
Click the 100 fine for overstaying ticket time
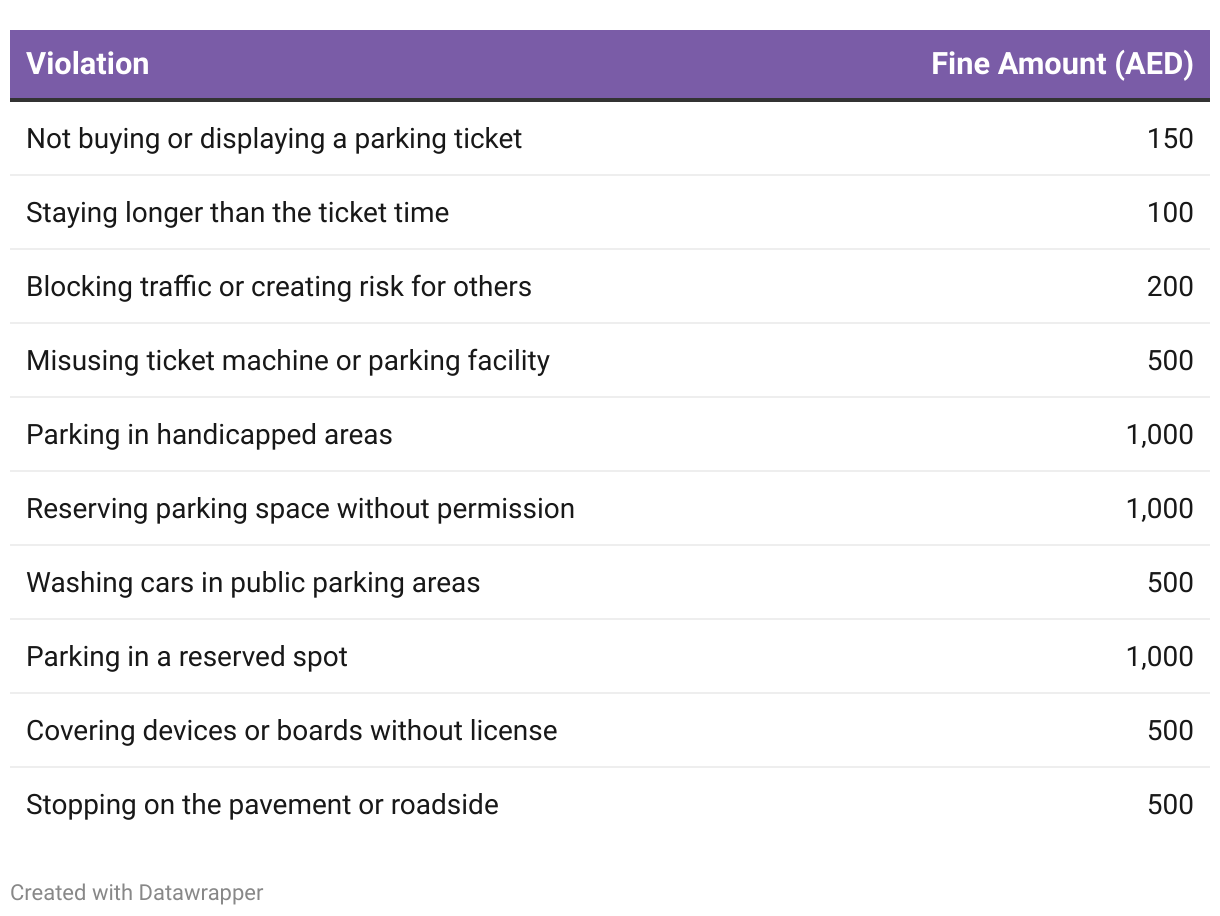click(x=1170, y=212)
